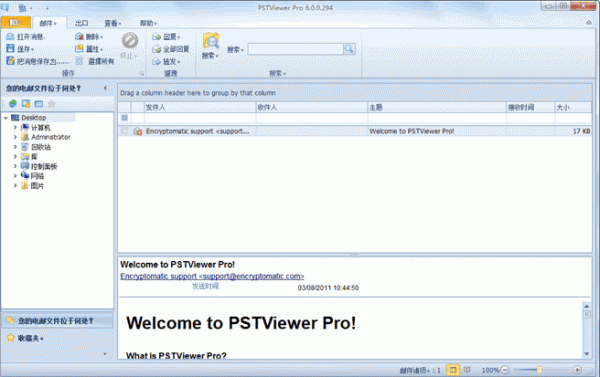Collapse the left folder pane with arrow
This screenshot has height=377, width=600.
[x=105, y=88]
